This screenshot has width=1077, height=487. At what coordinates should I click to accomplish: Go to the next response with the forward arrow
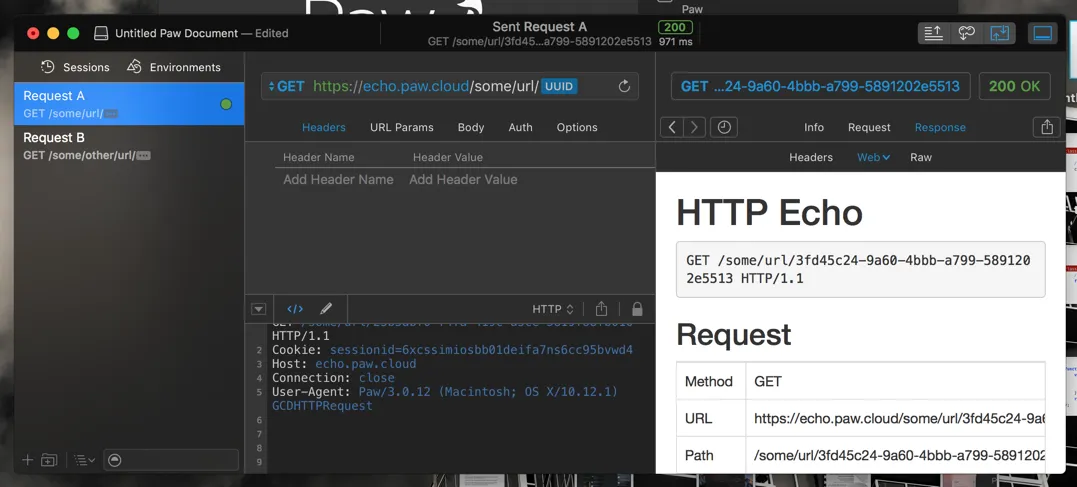coord(694,127)
